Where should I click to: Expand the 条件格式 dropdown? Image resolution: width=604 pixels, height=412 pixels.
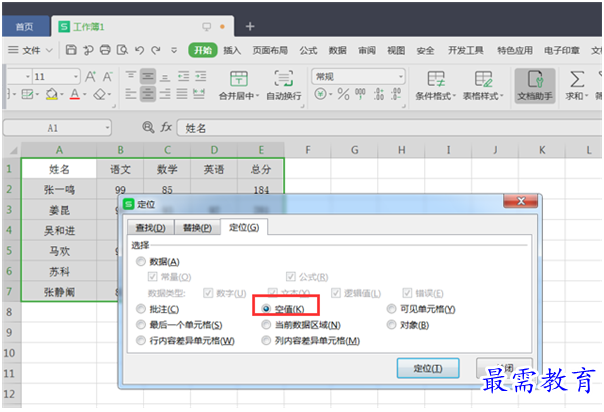454,96
